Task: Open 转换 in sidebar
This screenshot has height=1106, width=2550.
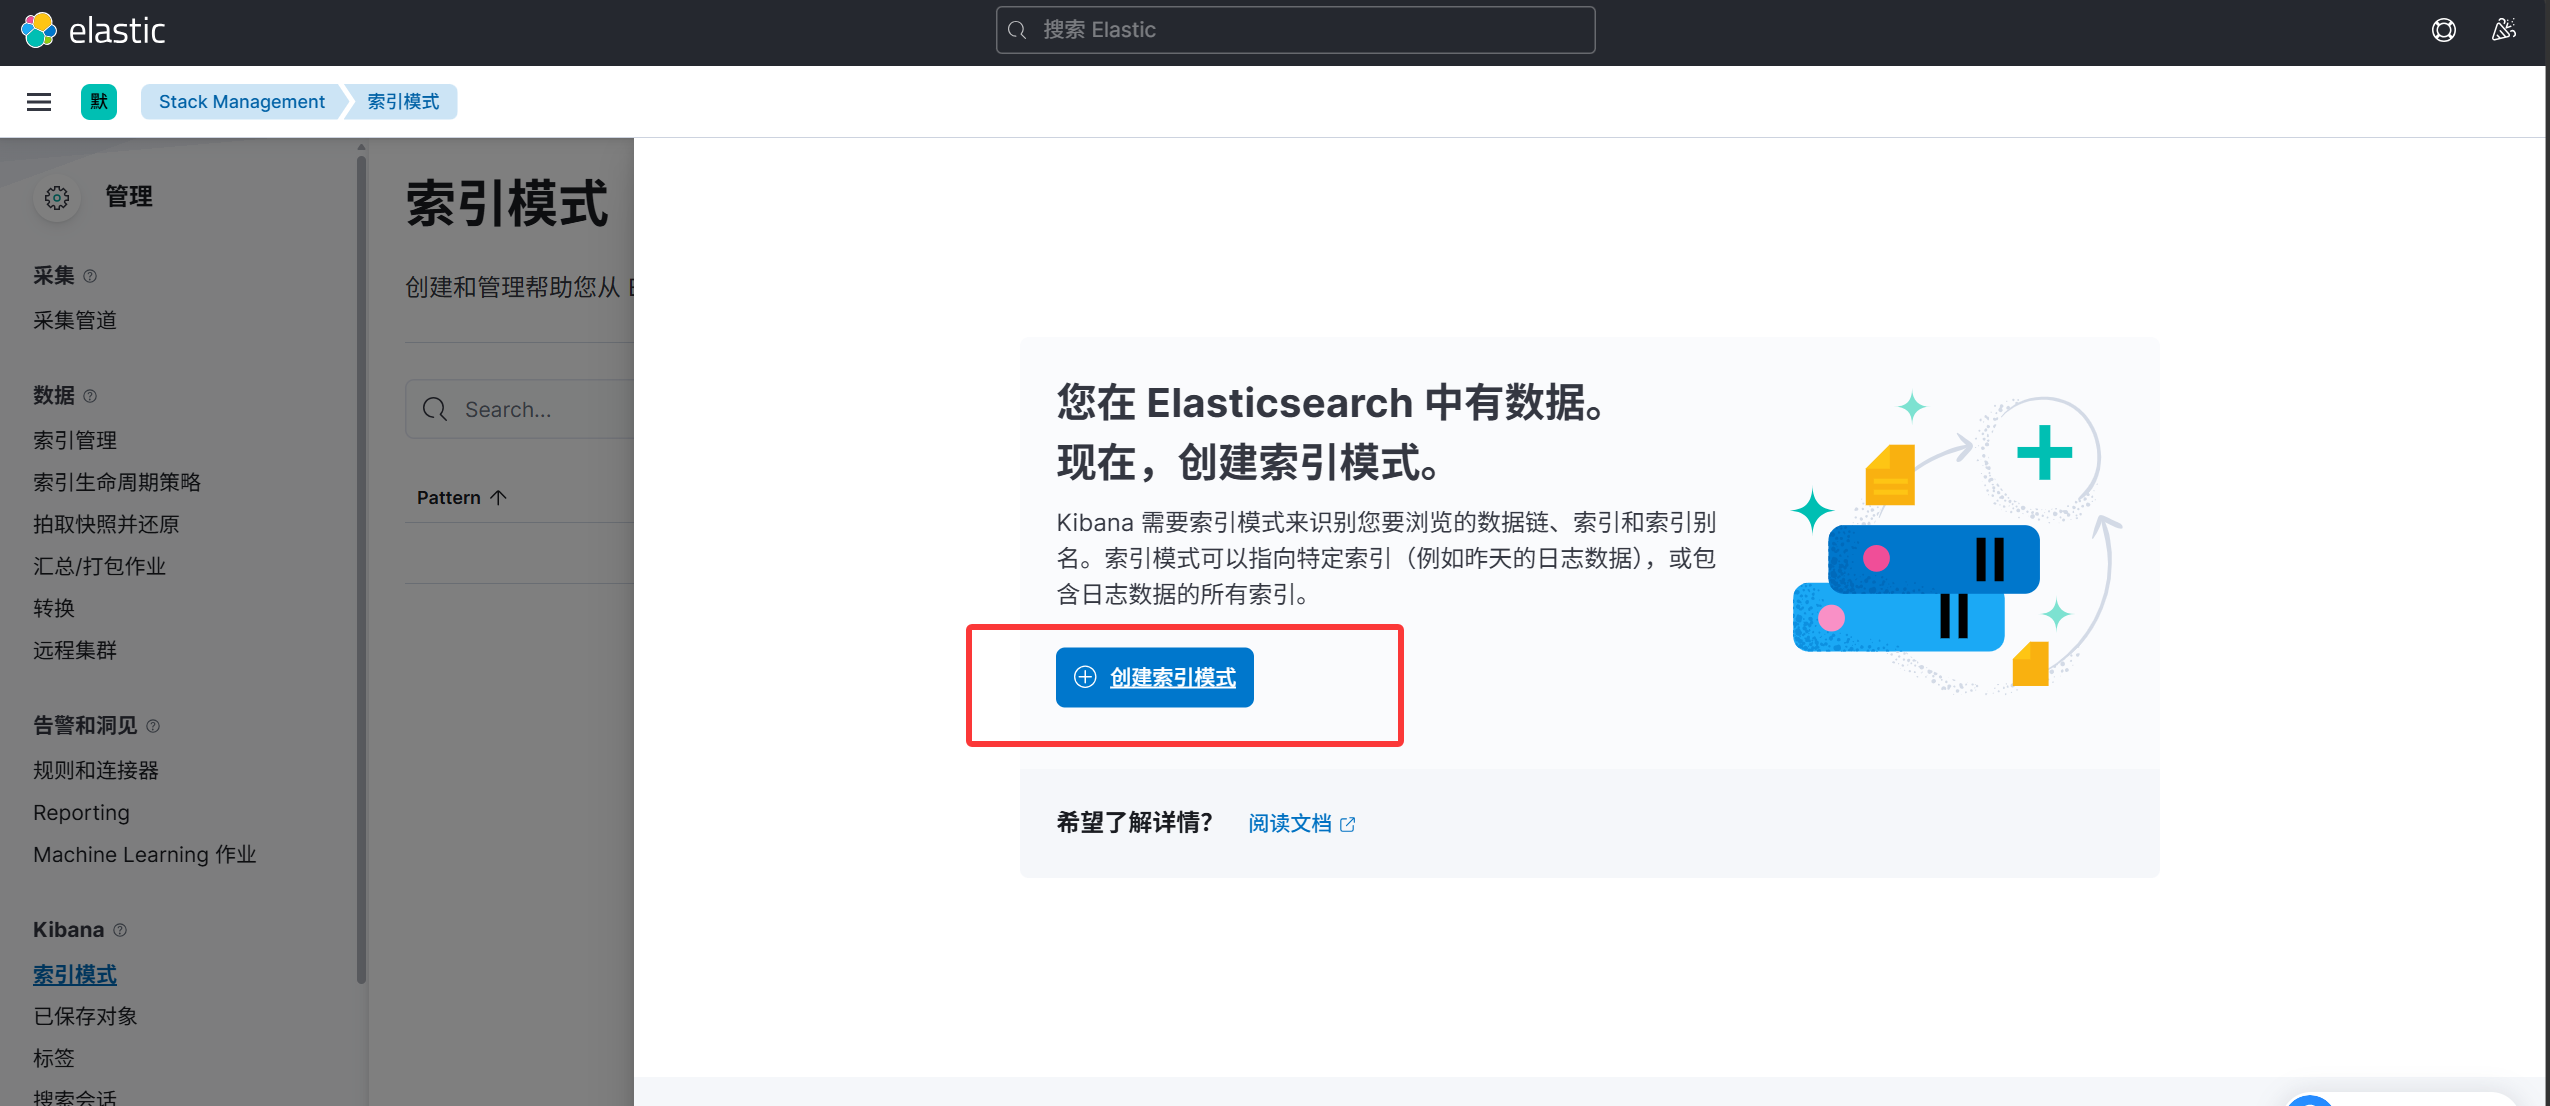Action: [54, 609]
